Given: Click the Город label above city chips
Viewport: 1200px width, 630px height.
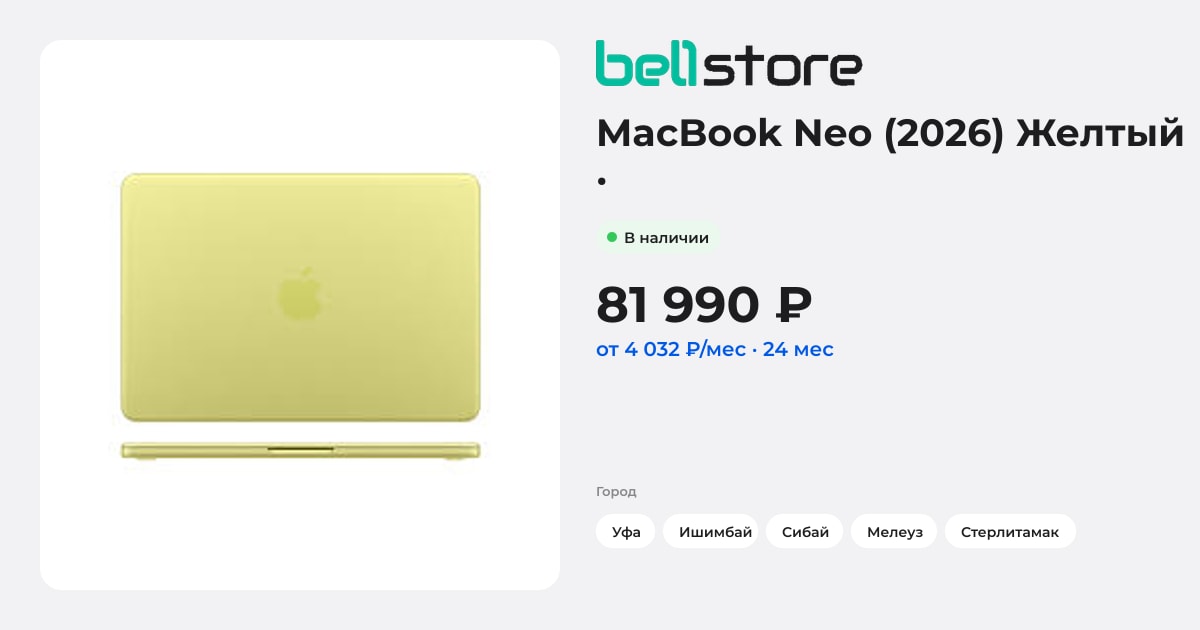Looking at the screenshot, I should [616, 492].
